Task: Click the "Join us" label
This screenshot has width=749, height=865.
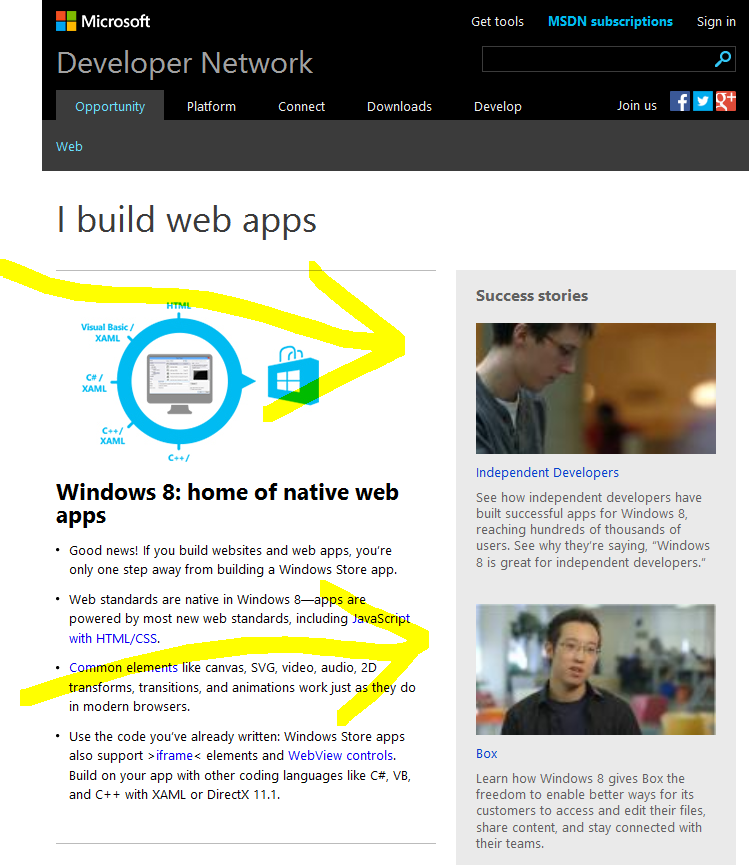Action: (x=636, y=105)
